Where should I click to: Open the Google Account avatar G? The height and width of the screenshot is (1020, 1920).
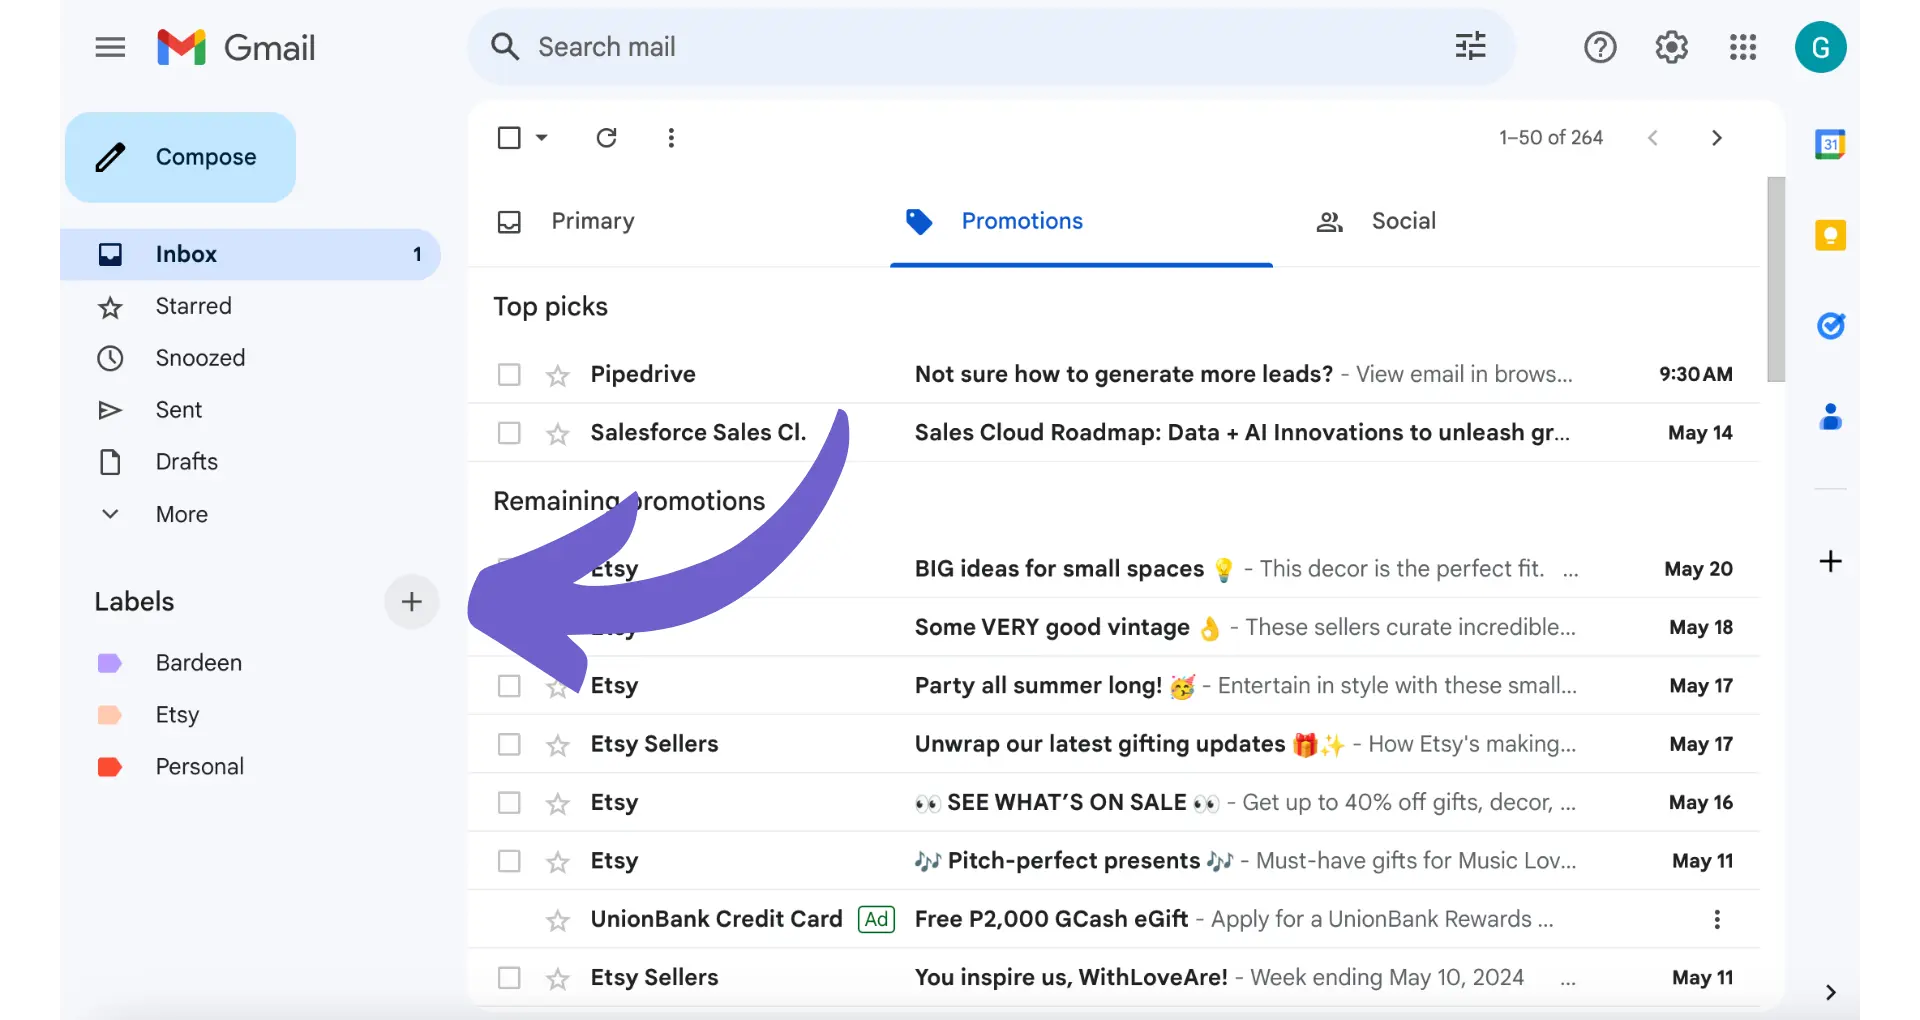[1820, 47]
